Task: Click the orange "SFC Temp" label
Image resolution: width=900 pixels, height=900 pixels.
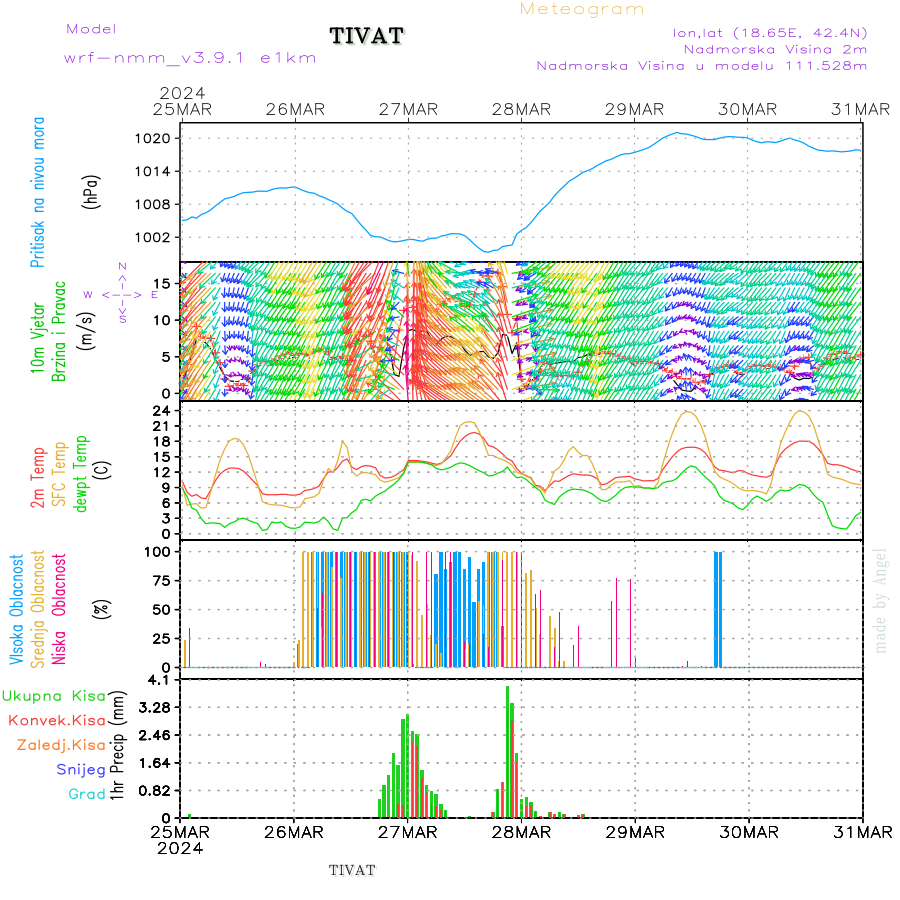Action: click(59, 474)
